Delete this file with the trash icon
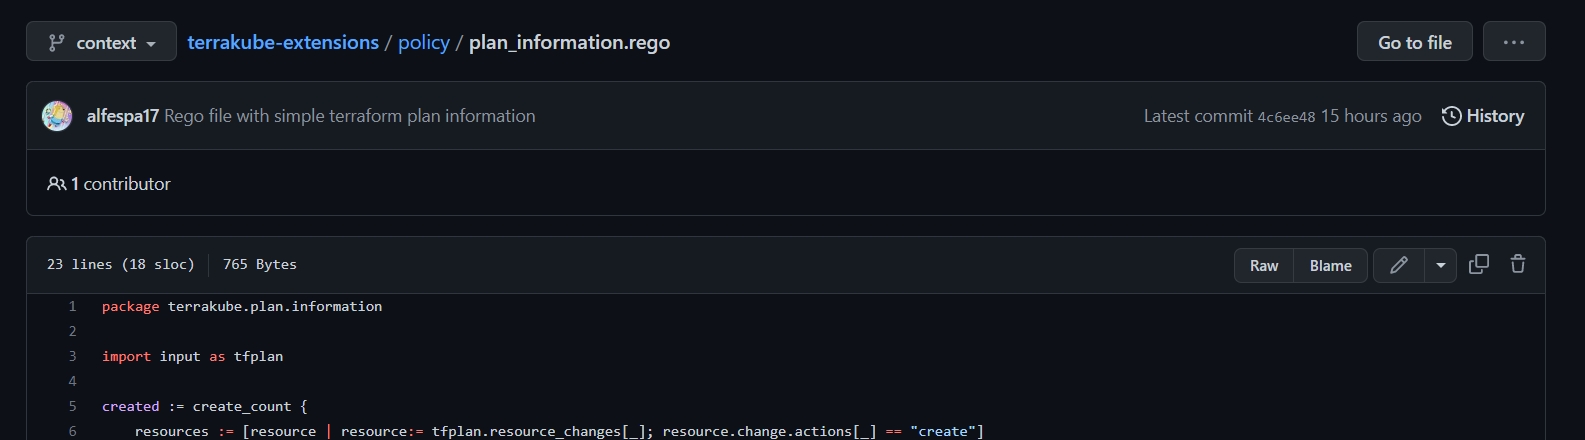 tap(1518, 265)
